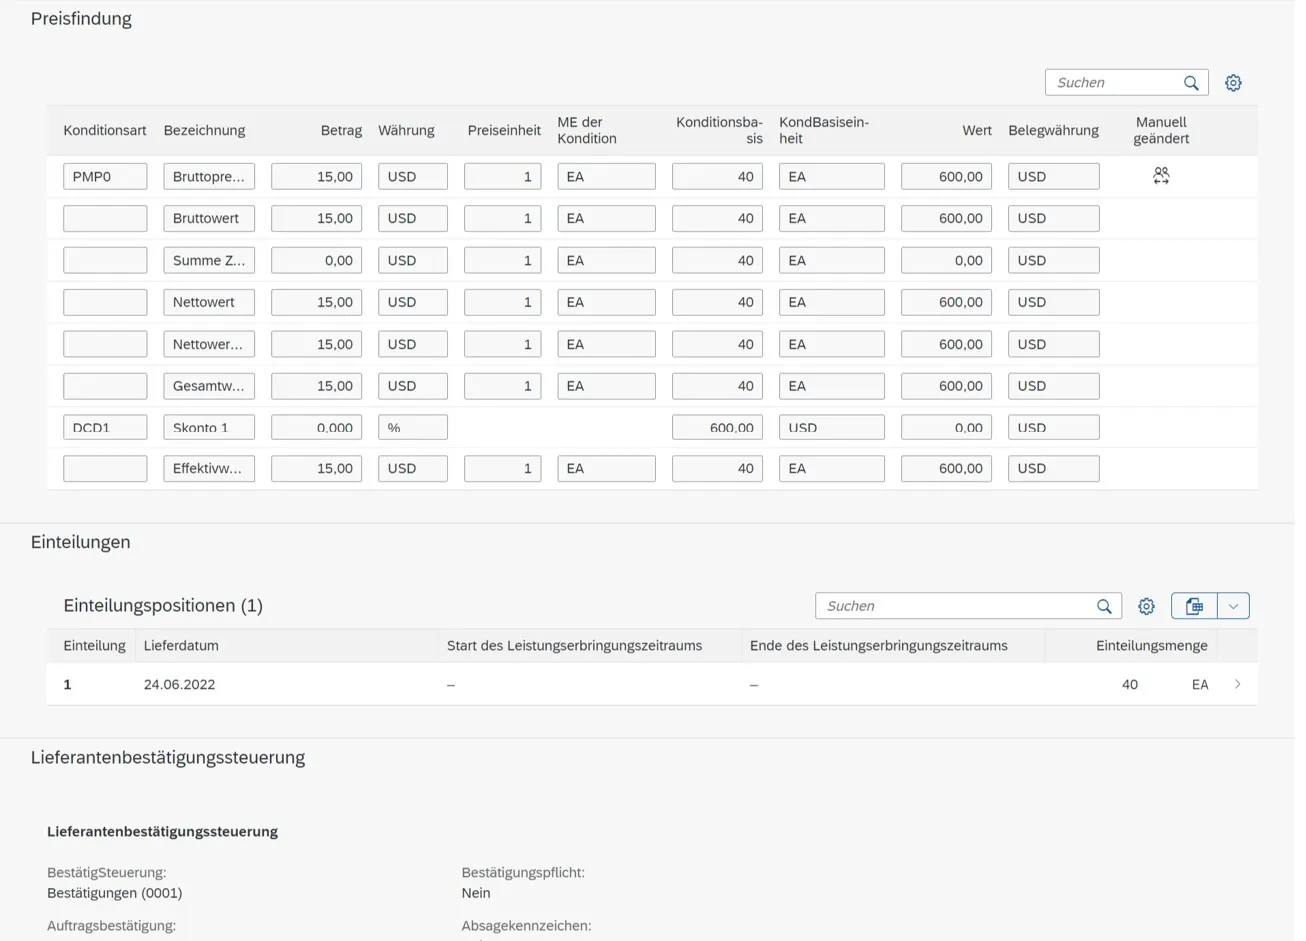
Task: Click Start des Leistungserbringungszeitraums header
Action: pos(574,645)
